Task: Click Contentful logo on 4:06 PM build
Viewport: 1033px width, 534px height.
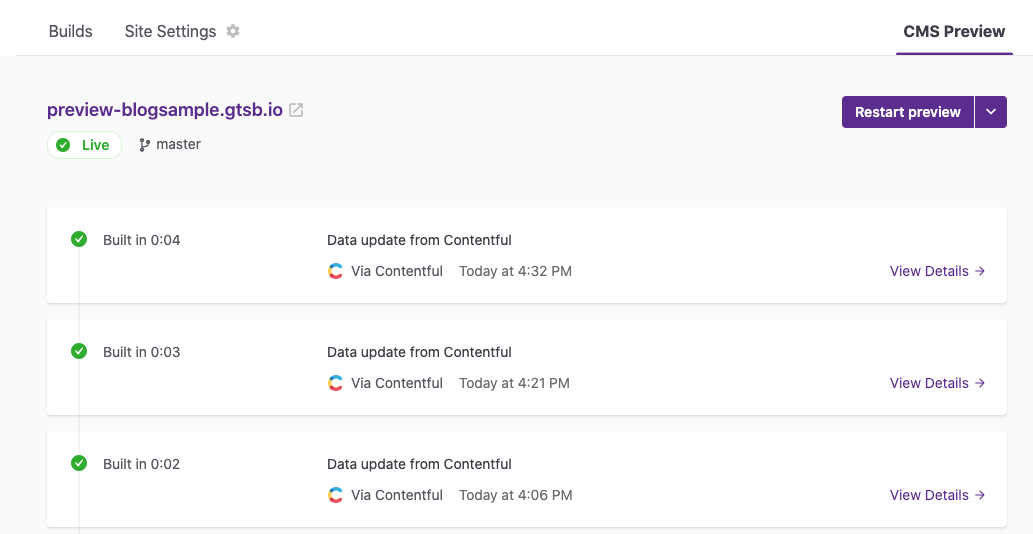Action: (x=336, y=495)
